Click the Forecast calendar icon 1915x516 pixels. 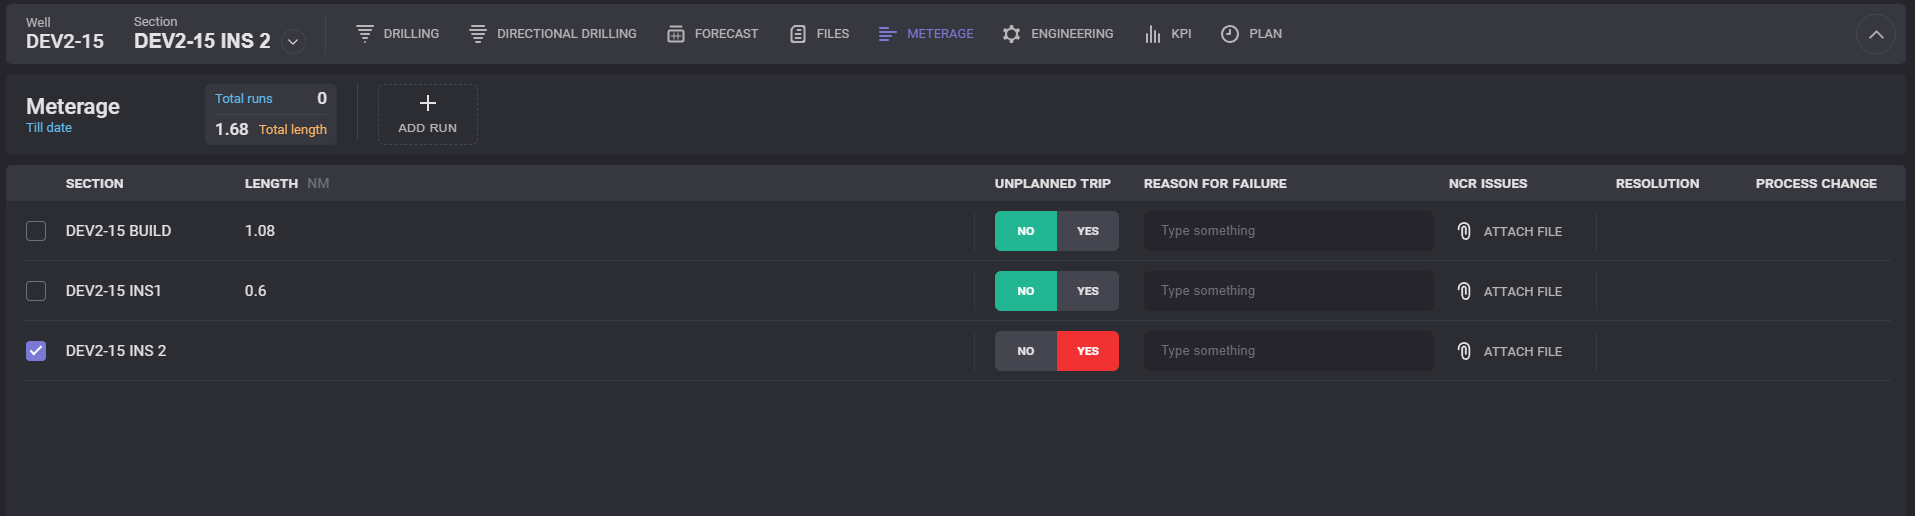pyautogui.click(x=676, y=34)
